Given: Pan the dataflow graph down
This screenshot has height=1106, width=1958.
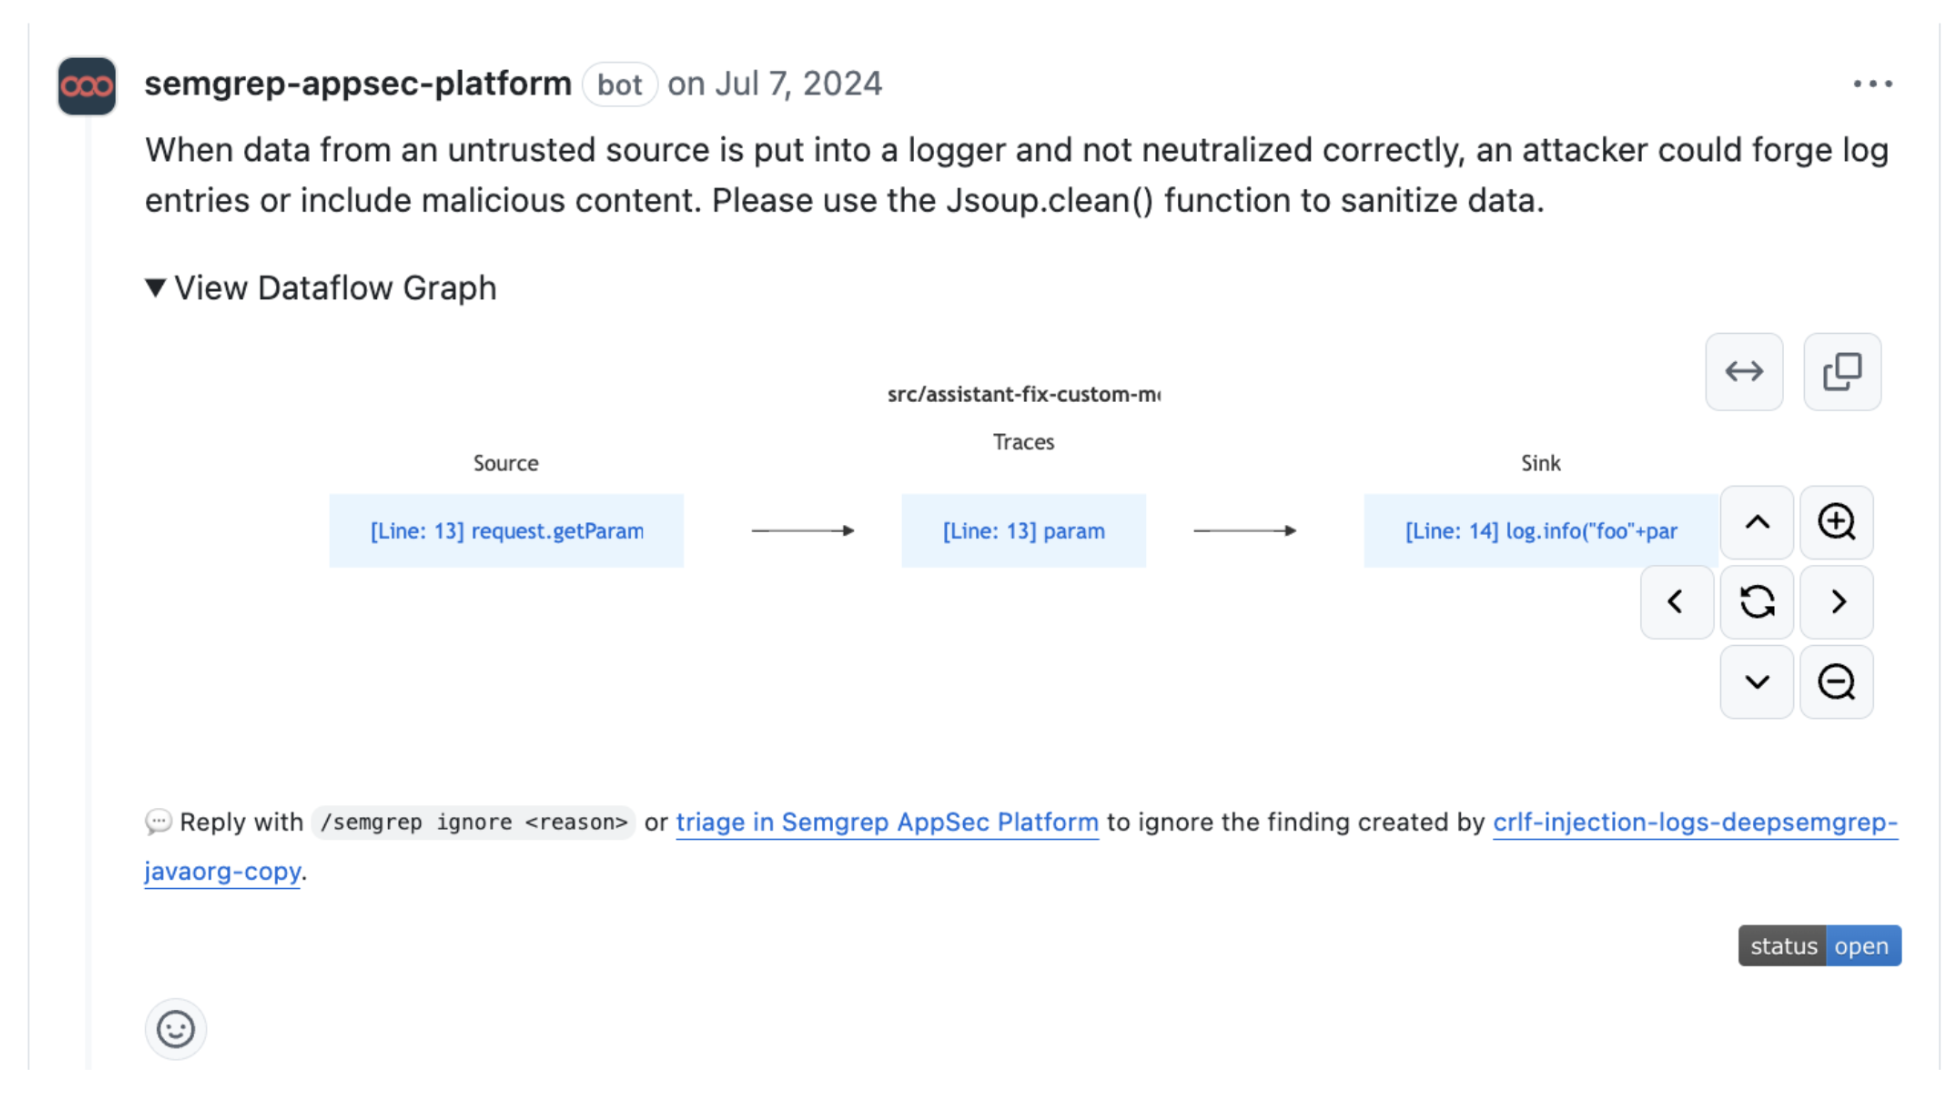Looking at the screenshot, I should click(x=1757, y=682).
